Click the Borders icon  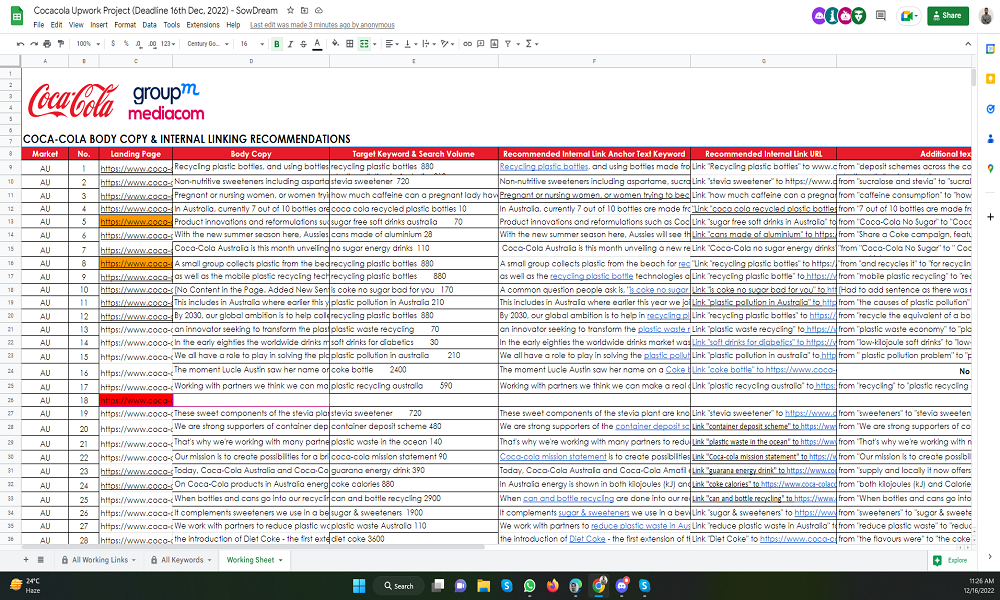[x=349, y=44]
